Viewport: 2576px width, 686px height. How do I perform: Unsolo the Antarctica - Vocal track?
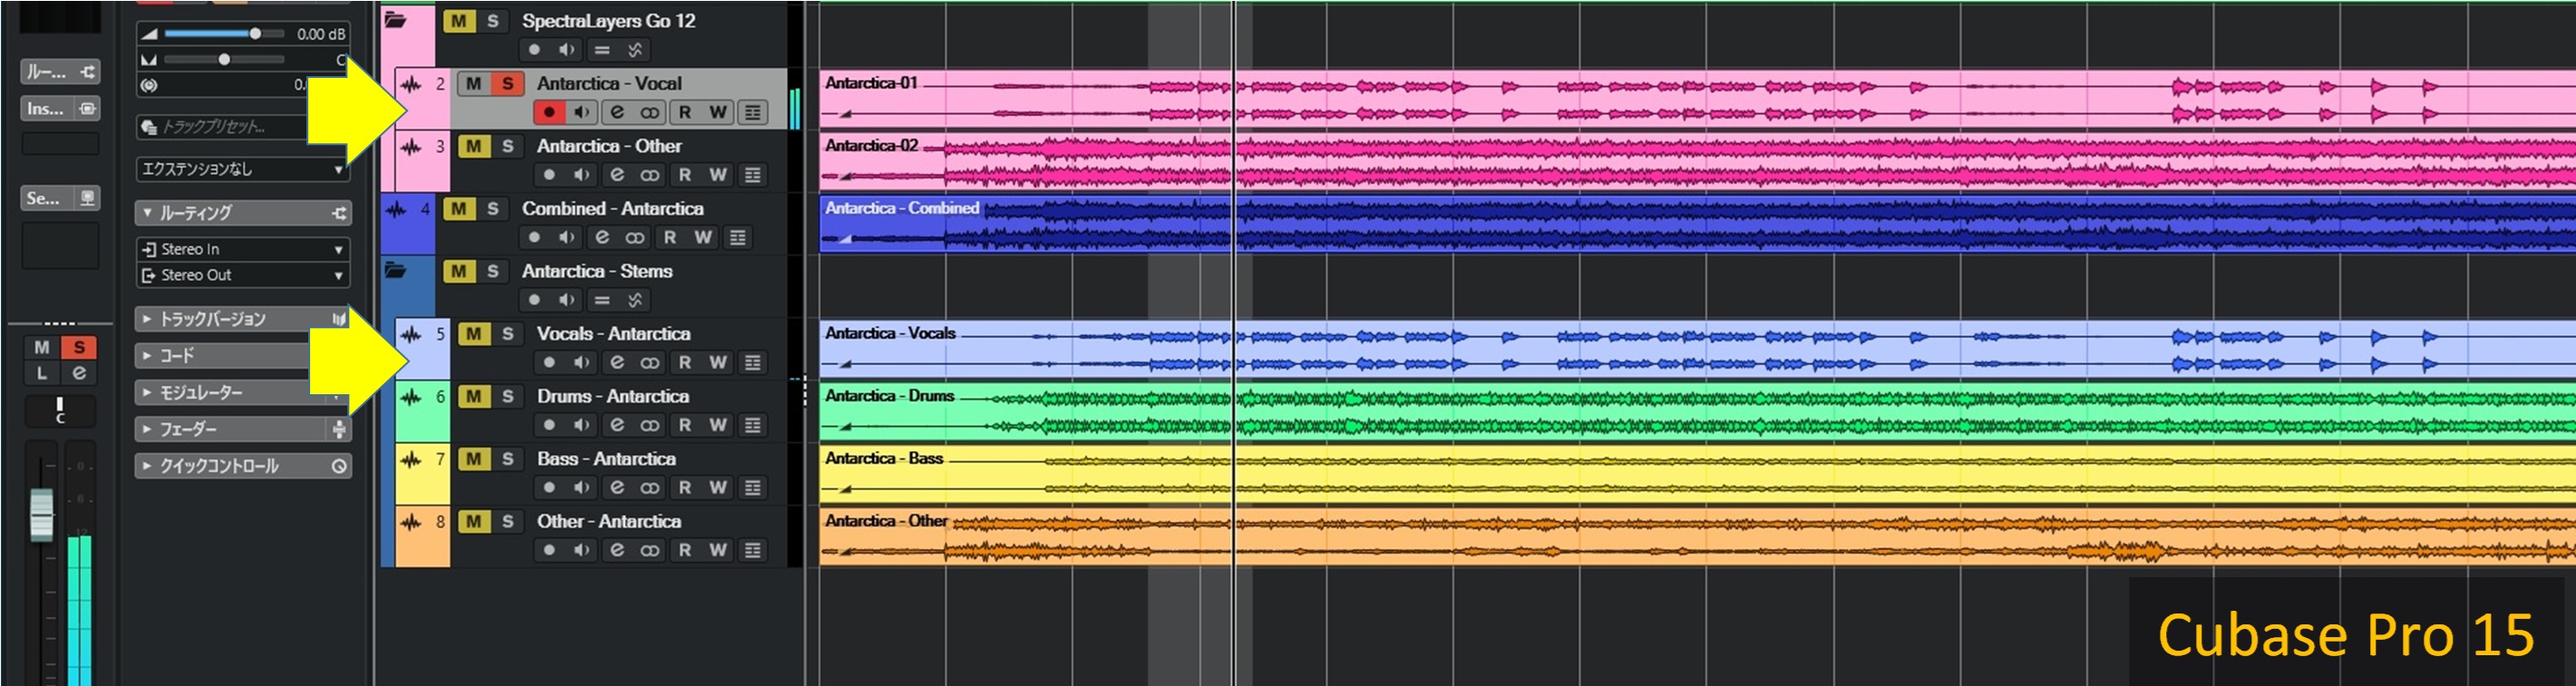(507, 84)
